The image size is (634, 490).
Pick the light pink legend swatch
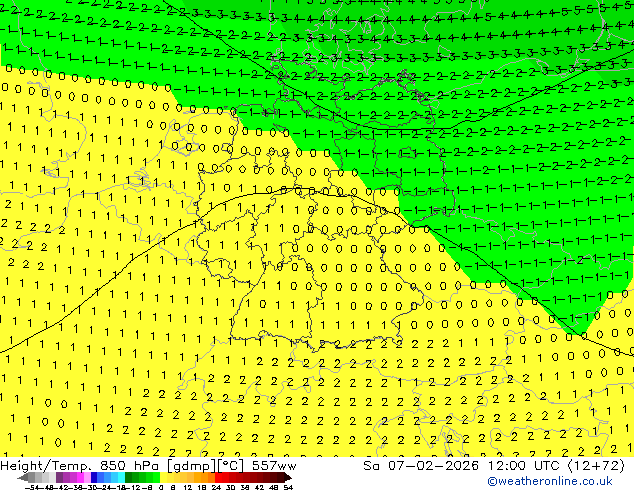[87, 477]
